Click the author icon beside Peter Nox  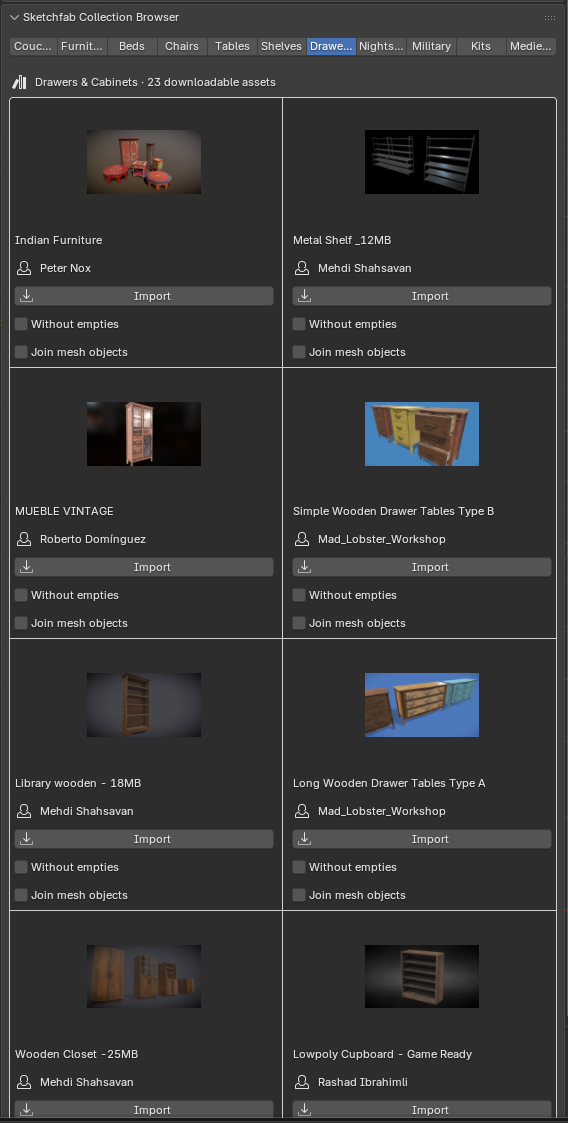tap(24, 269)
